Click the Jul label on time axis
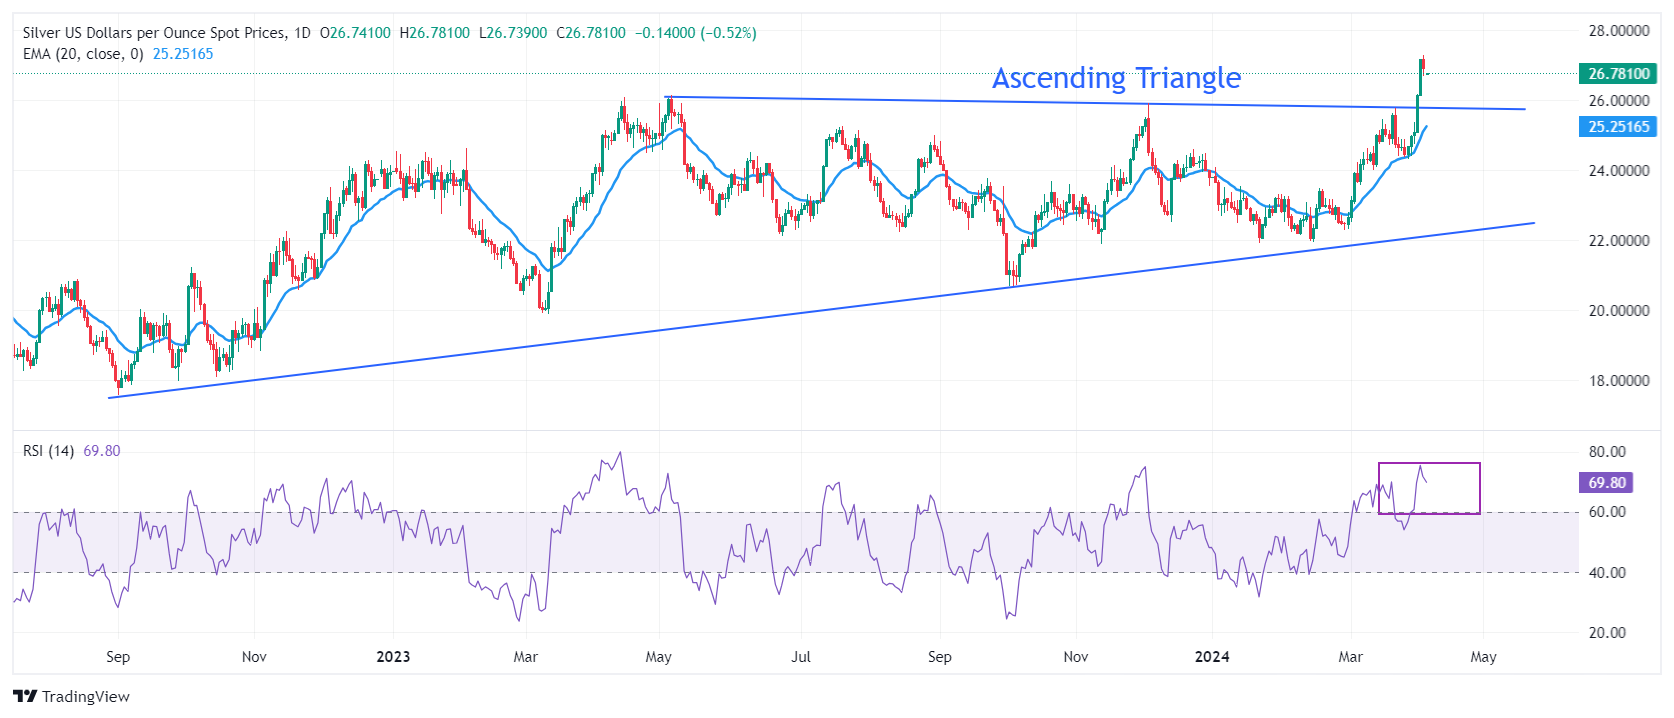Image resolution: width=1674 pixels, height=718 pixels. [x=801, y=657]
